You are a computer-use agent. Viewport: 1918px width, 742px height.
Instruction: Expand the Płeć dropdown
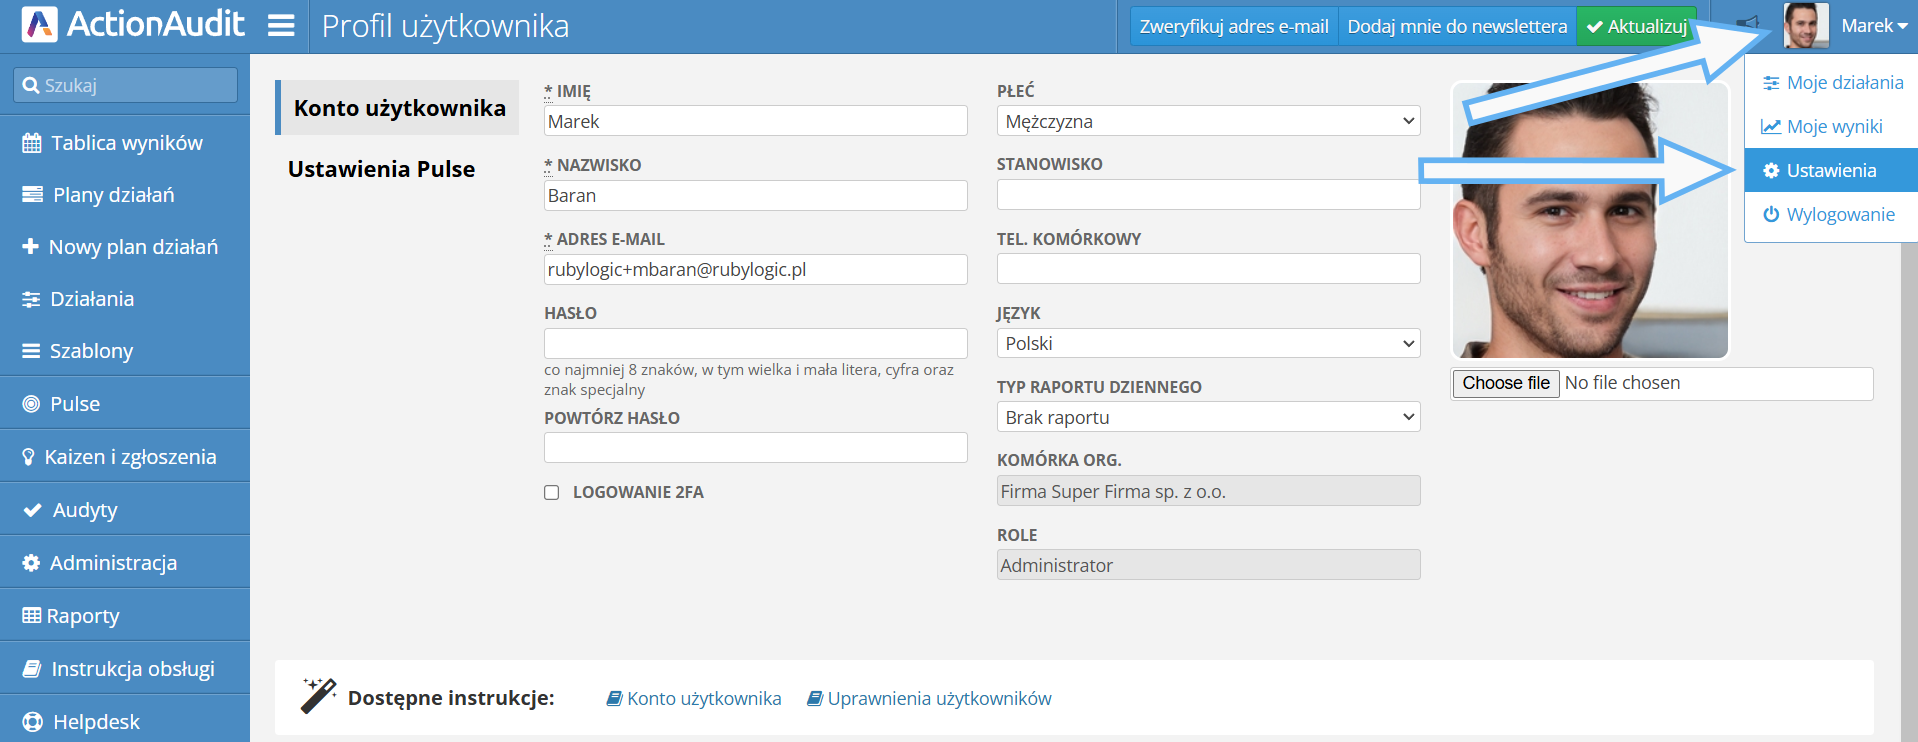point(1208,121)
